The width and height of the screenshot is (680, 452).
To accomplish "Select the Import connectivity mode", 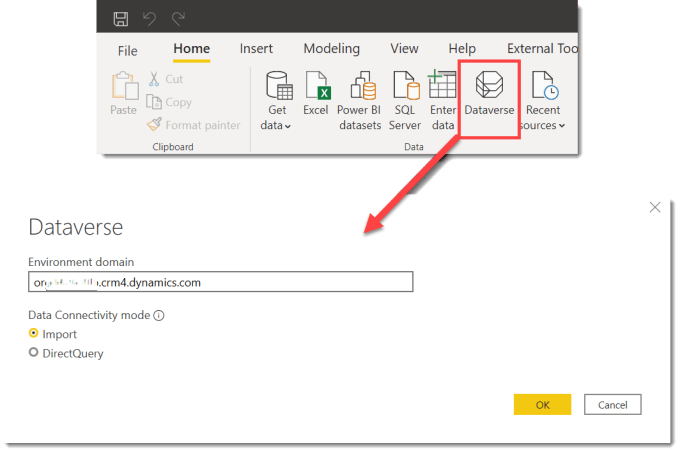I will [x=33, y=333].
